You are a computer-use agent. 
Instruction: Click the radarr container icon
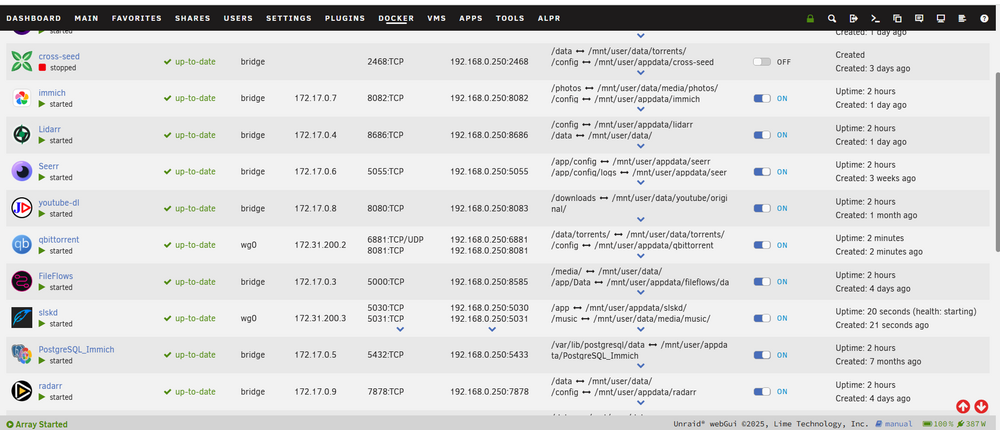22,391
